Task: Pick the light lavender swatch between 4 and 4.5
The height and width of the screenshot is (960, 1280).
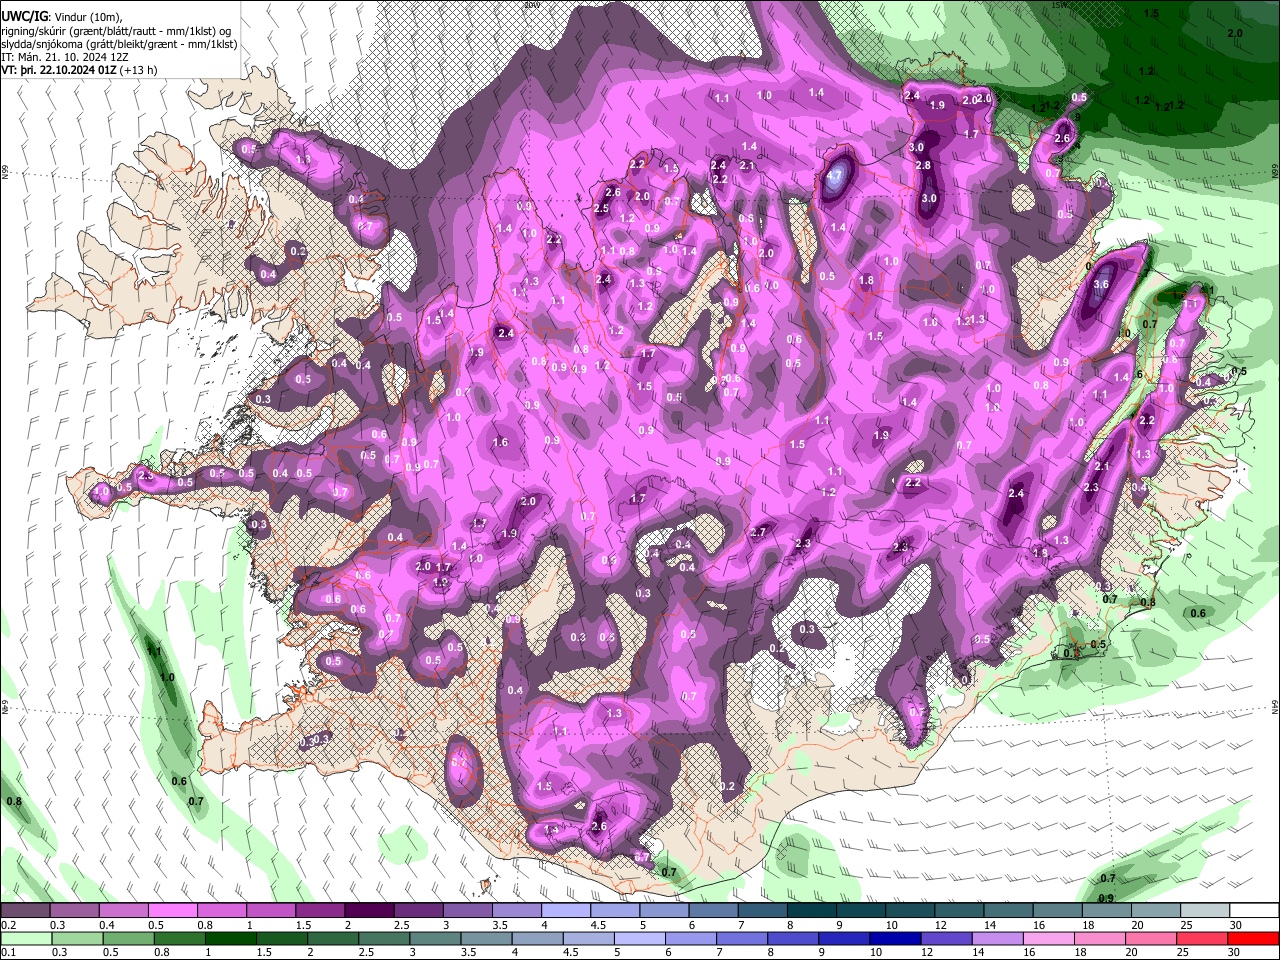Action: pos(566,911)
